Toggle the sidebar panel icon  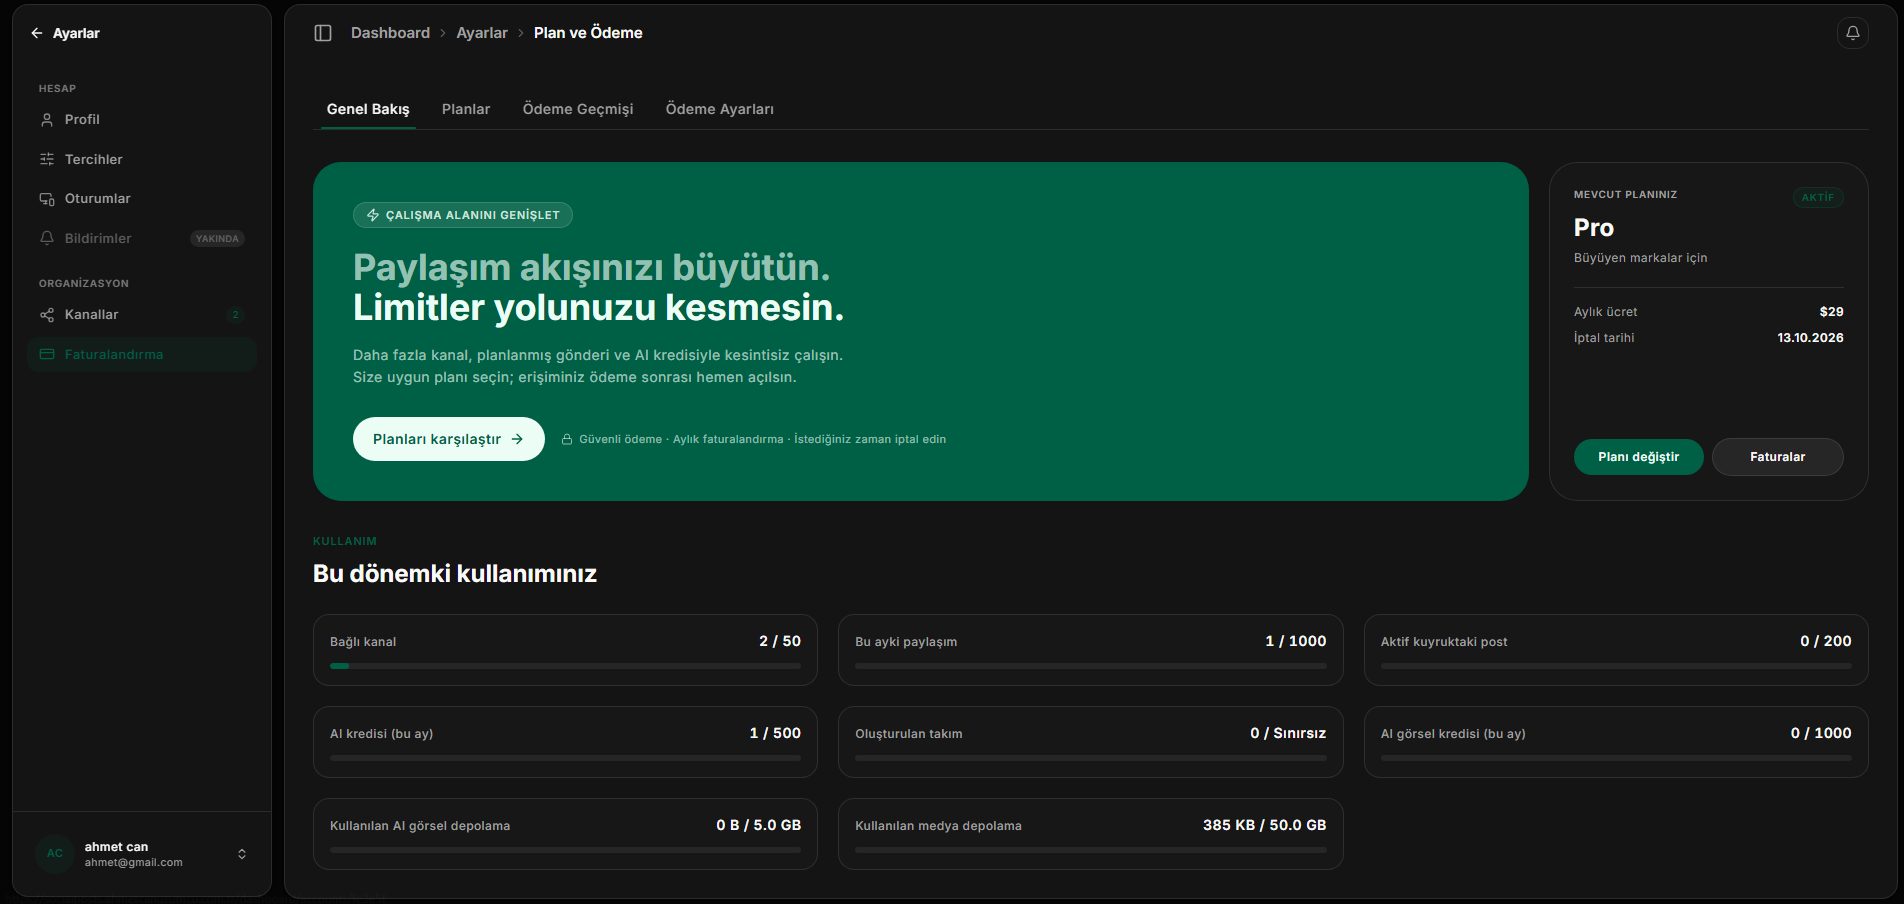pyautogui.click(x=323, y=33)
